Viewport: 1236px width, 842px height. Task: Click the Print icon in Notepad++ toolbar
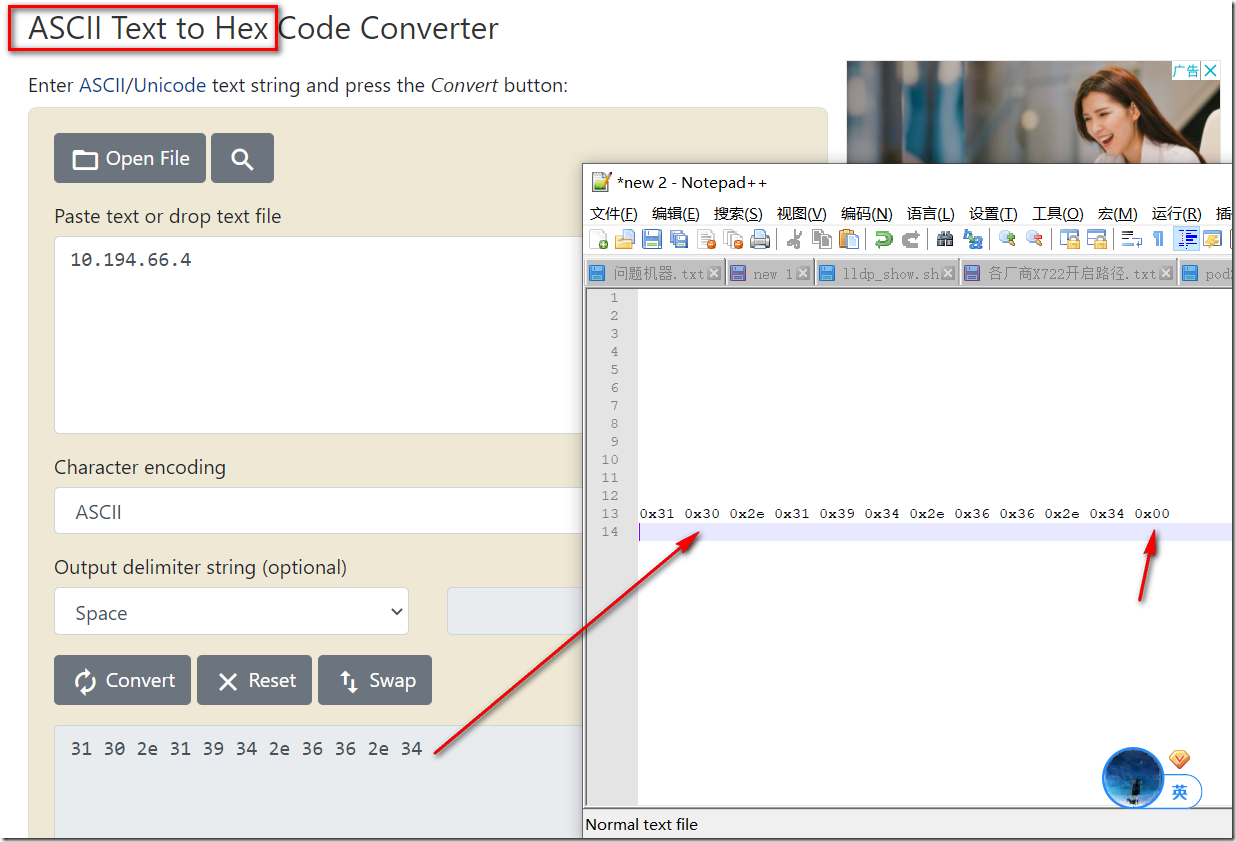[760, 239]
